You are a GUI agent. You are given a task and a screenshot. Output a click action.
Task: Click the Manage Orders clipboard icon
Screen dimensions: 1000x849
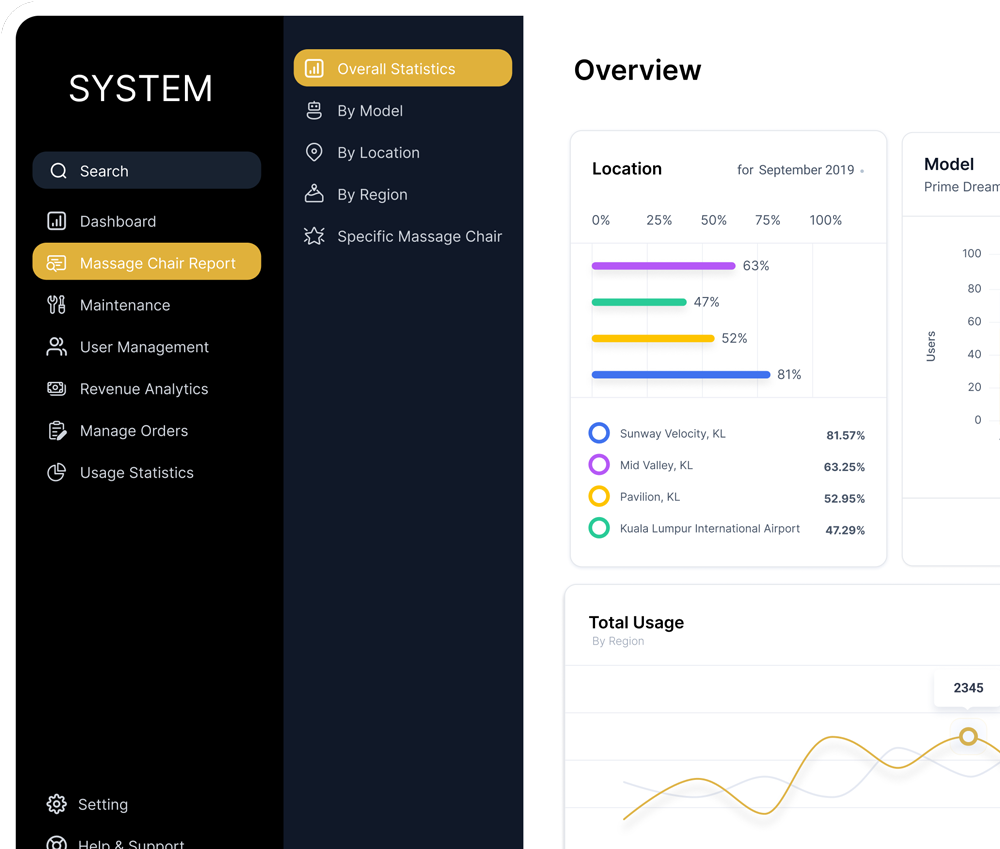coord(57,431)
